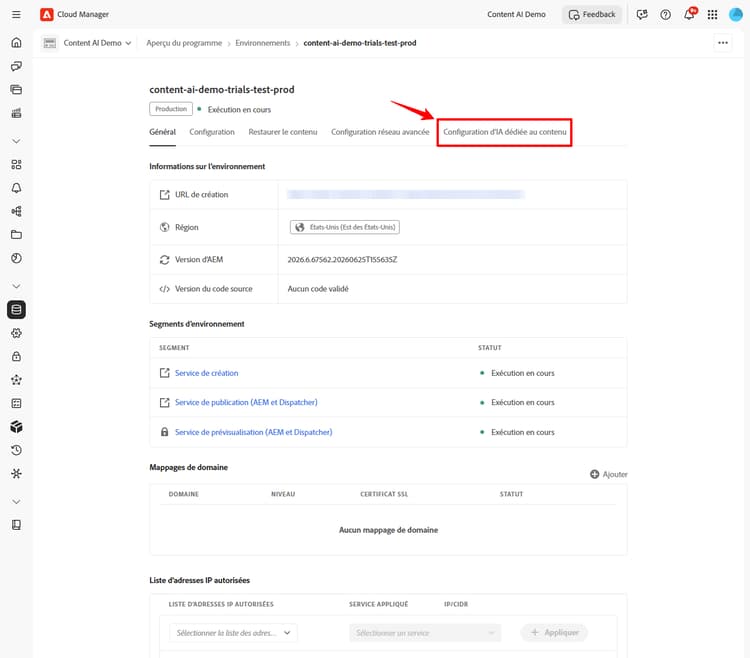Open the folder icon in sidebar
750x658 pixels.
16,235
